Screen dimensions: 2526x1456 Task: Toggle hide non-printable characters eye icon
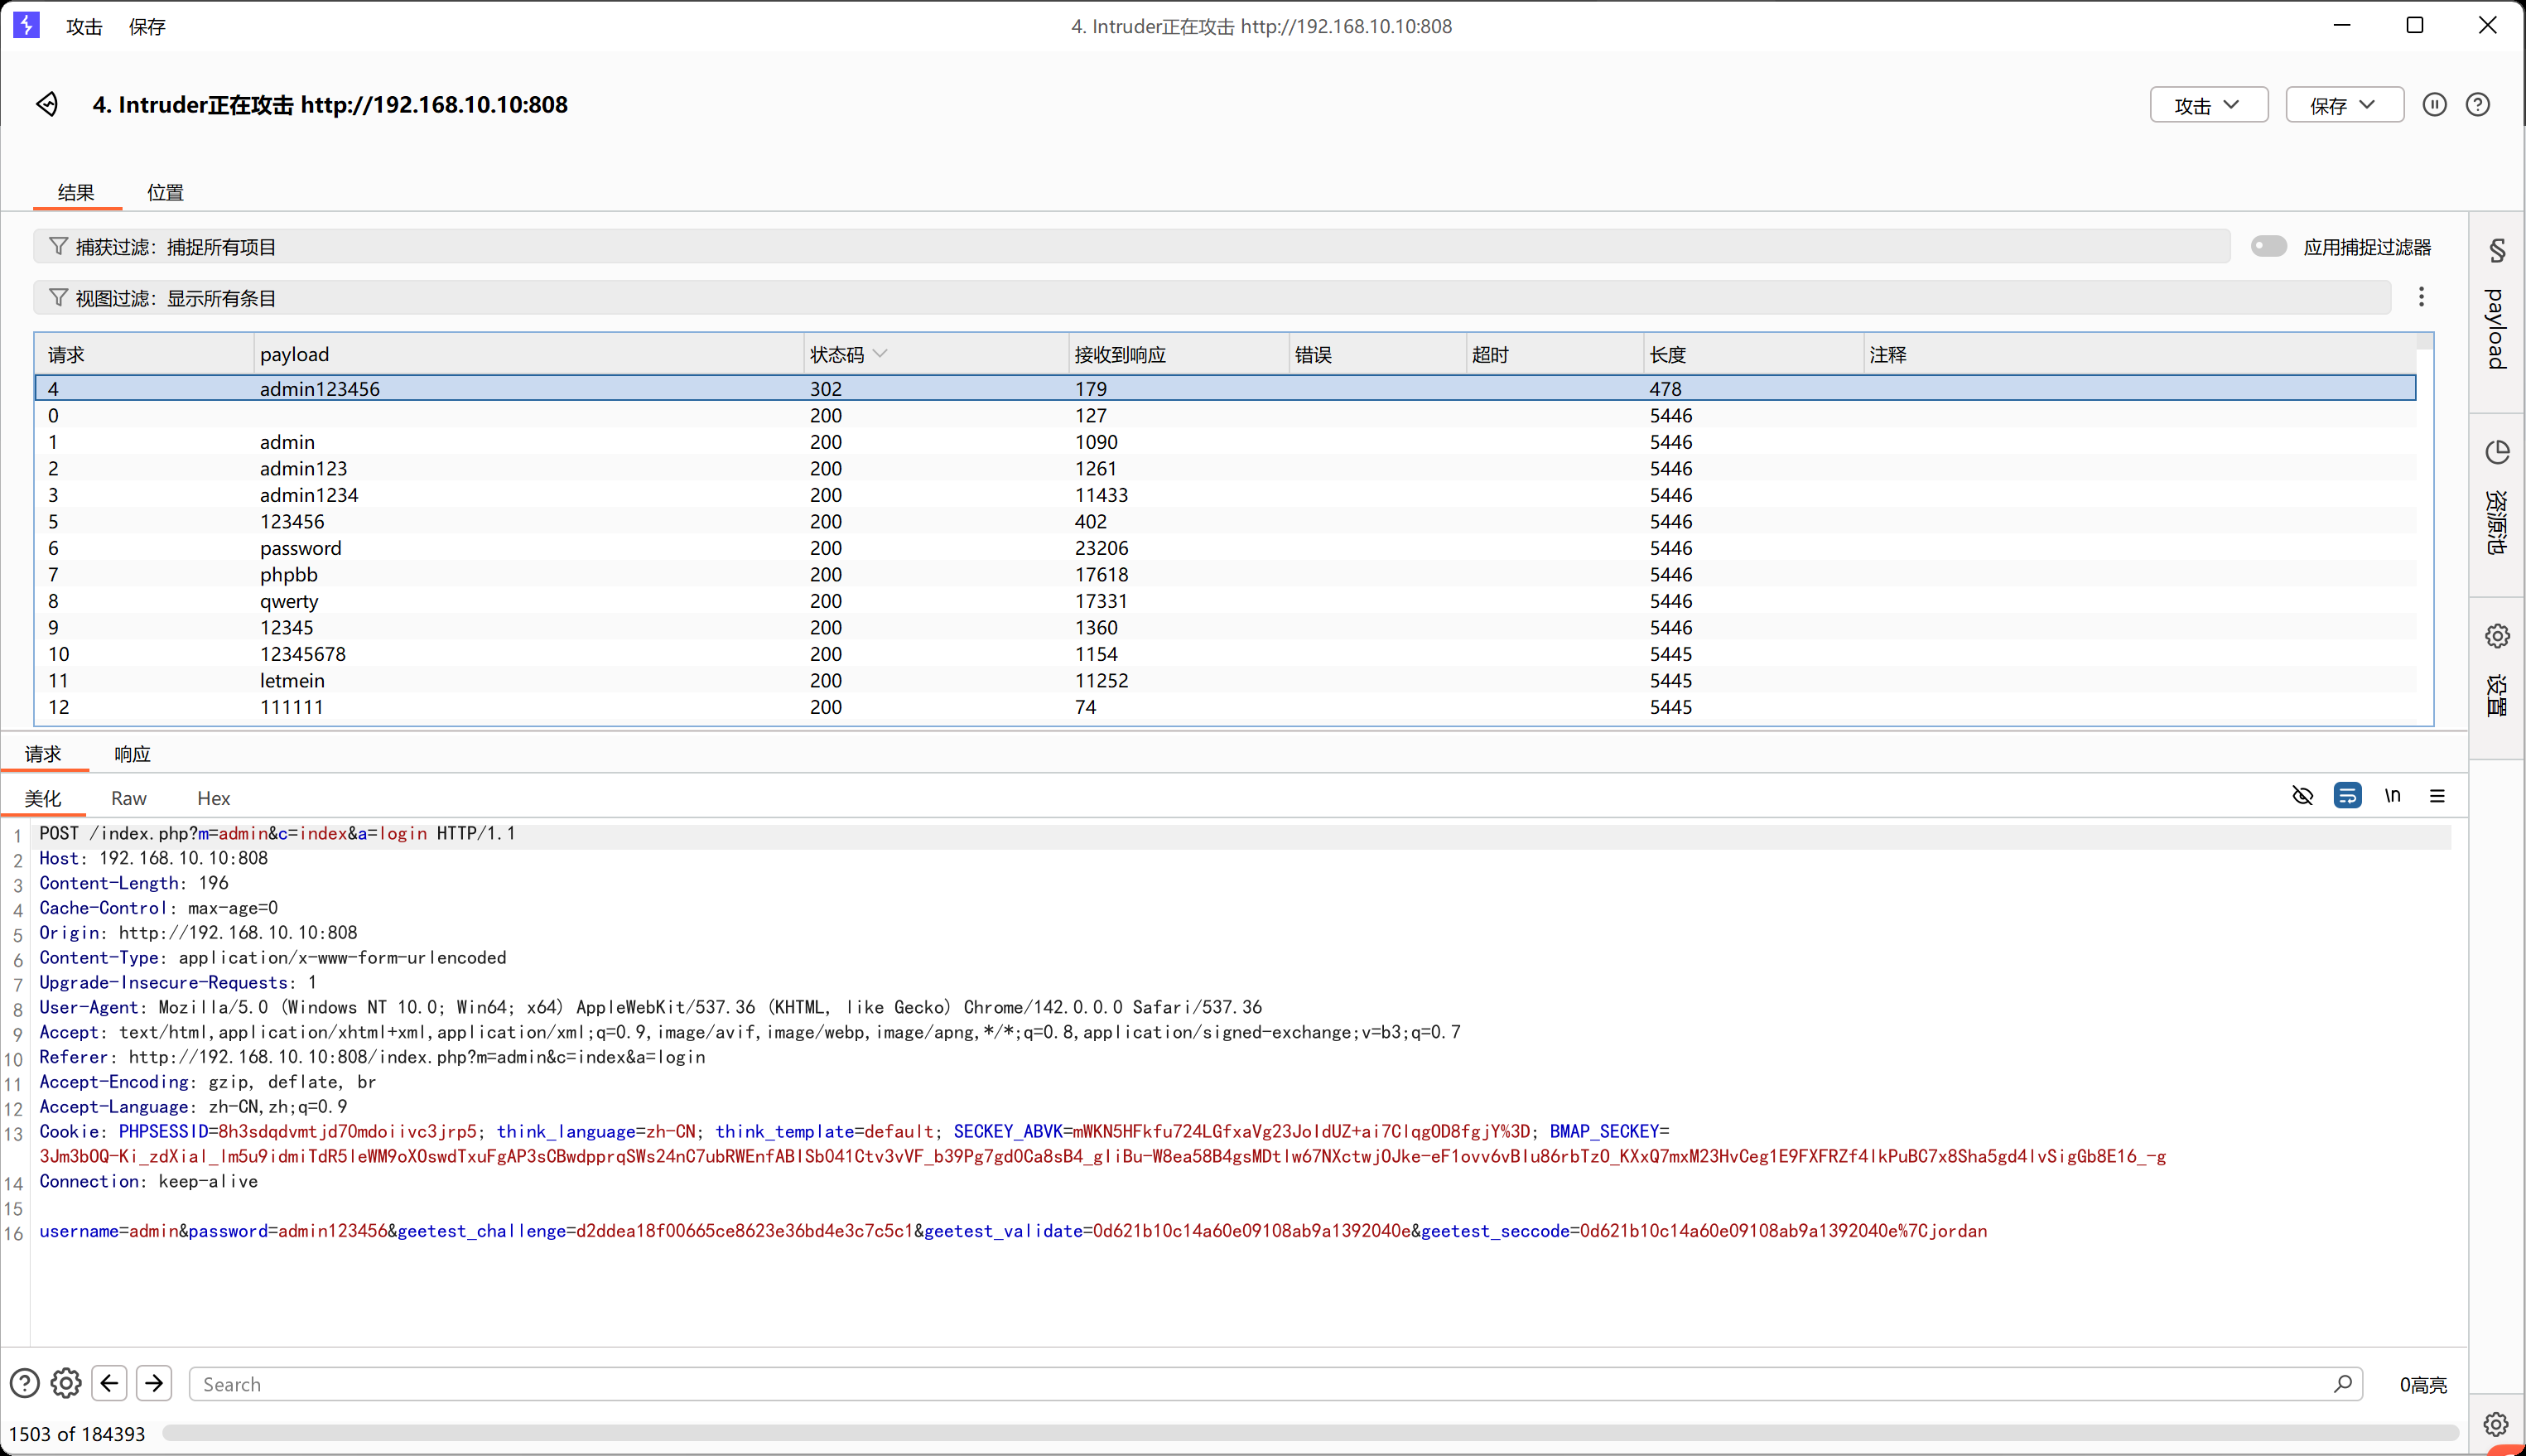pos(2302,796)
